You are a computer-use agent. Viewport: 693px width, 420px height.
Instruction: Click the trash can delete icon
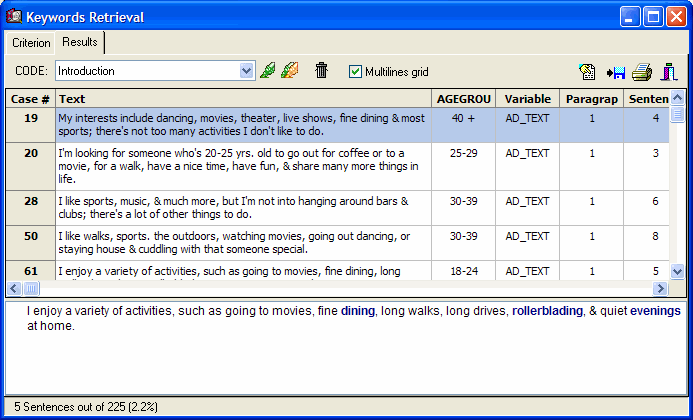pyautogui.click(x=321, y=71)
